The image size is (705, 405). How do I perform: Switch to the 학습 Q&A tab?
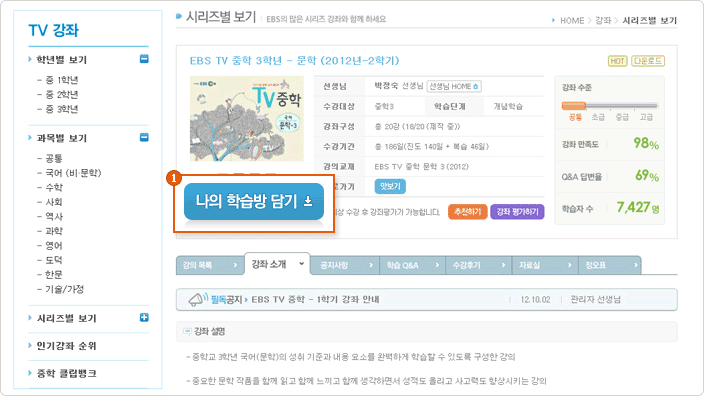pyautogui.click(x=412, y=265)
